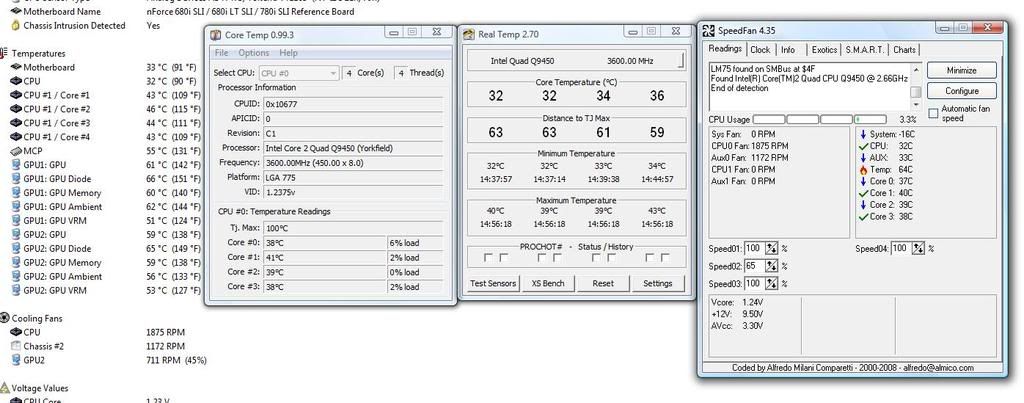Click the Reset button in Real Temp
The image size is (1024, 403).
603,283
